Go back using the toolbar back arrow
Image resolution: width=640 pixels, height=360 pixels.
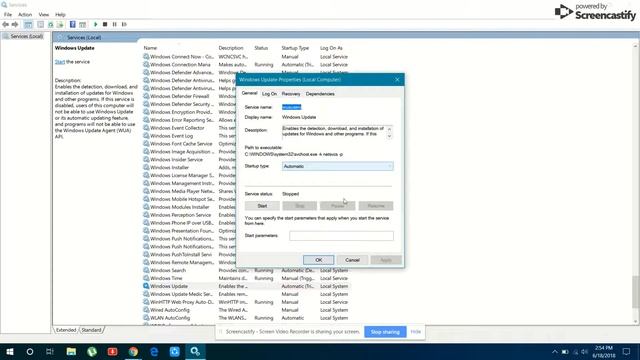coord(5,24)
